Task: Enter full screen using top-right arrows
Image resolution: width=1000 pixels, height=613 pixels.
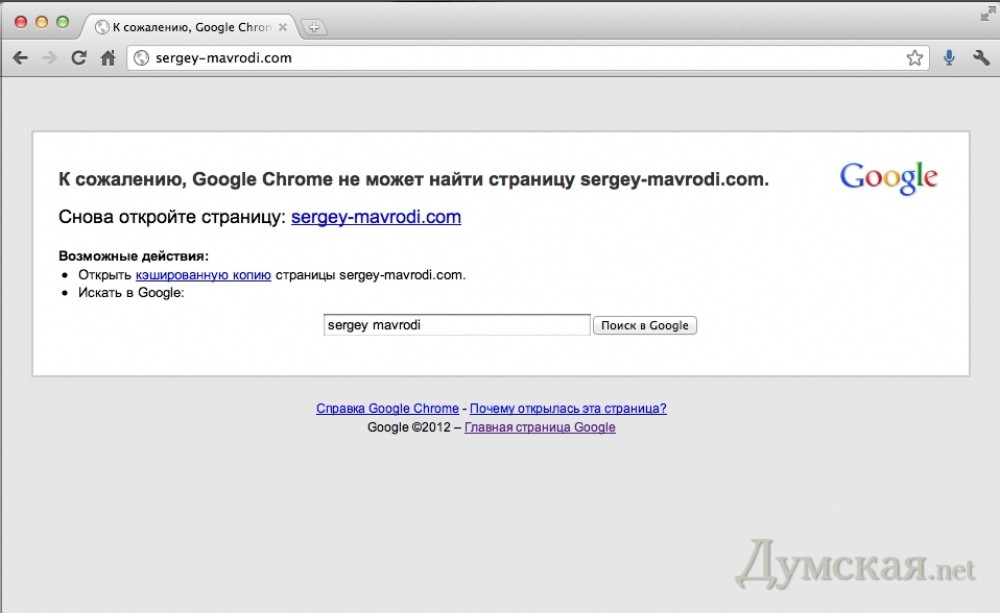Action: [x=988, y=13]
